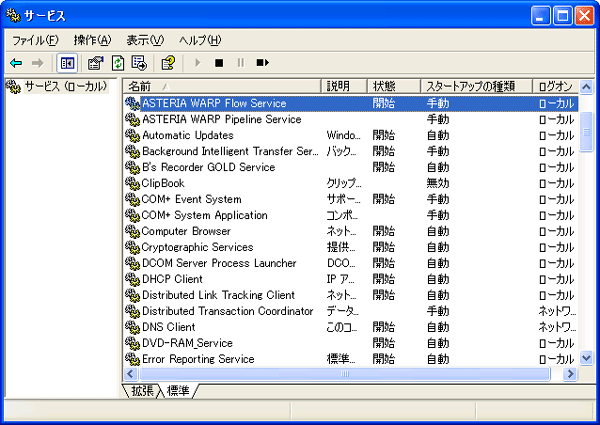Image resolution: width=600 pixels, height=425 pixels.
Task: Click the gear icon of ClipBook
Action: (x=132, y=183)
